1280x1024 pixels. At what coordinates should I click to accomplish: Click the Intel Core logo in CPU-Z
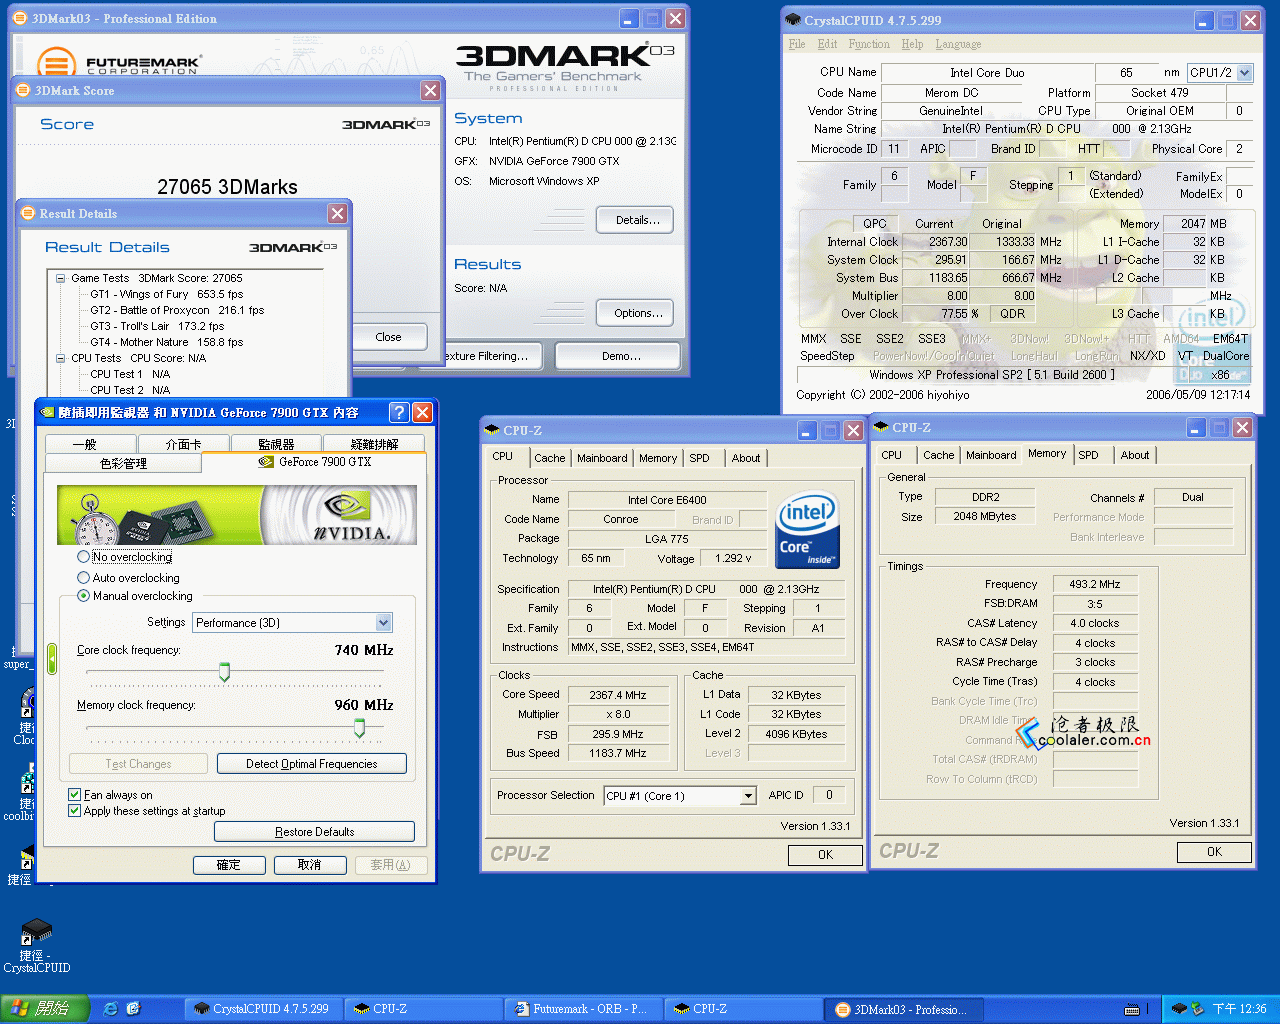click(x=806, y=529)
